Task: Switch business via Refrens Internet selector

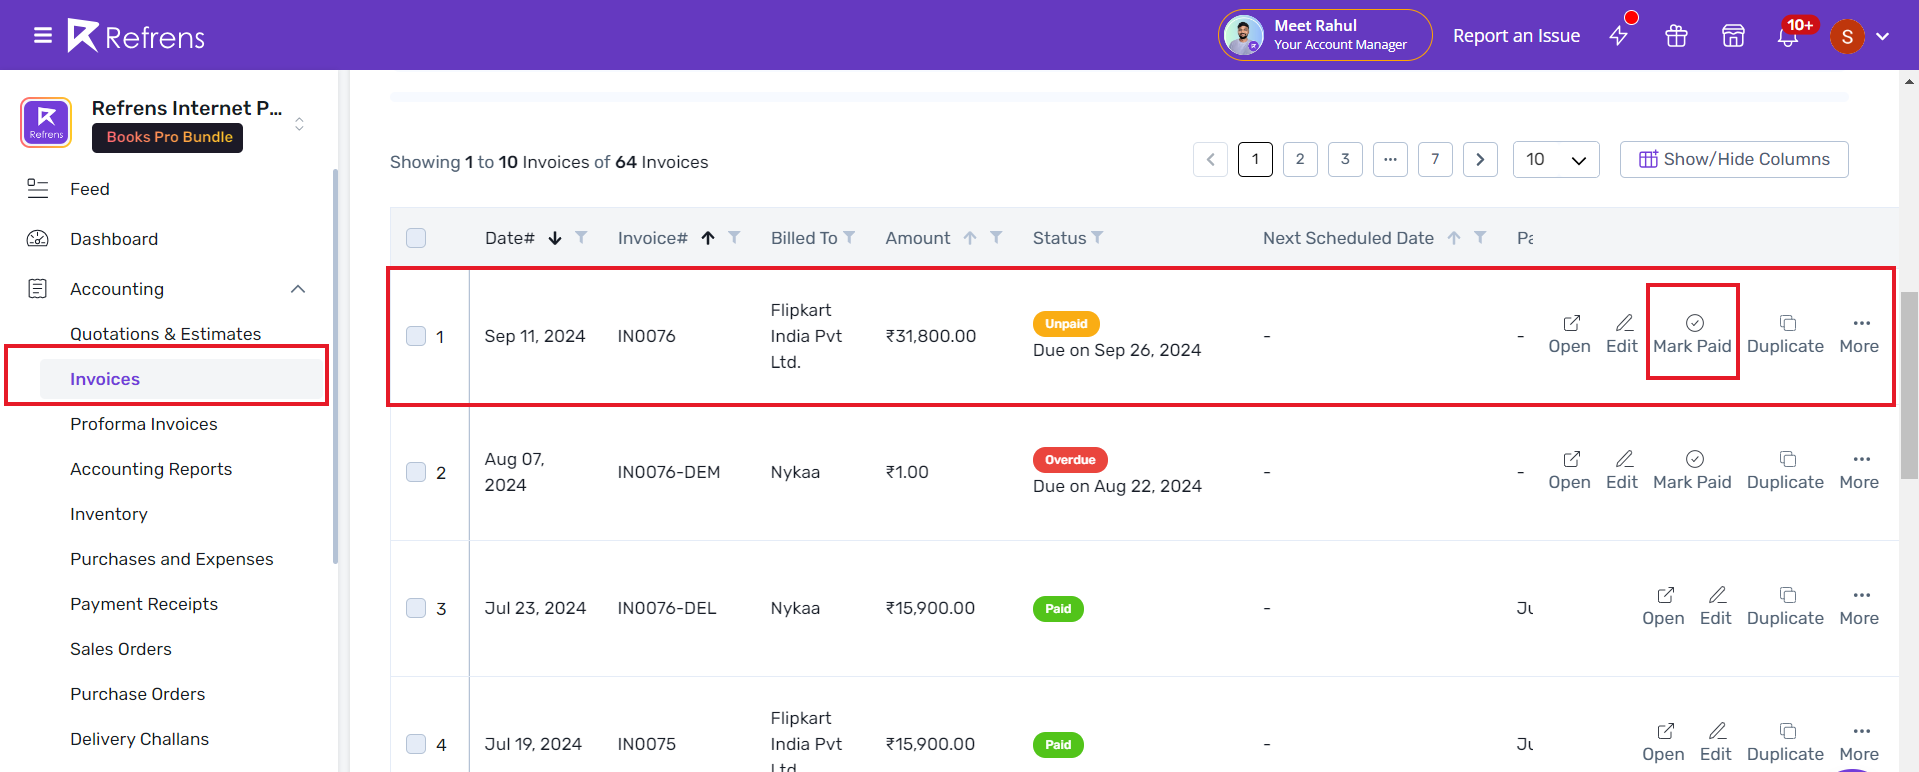Action: point(299,124)
